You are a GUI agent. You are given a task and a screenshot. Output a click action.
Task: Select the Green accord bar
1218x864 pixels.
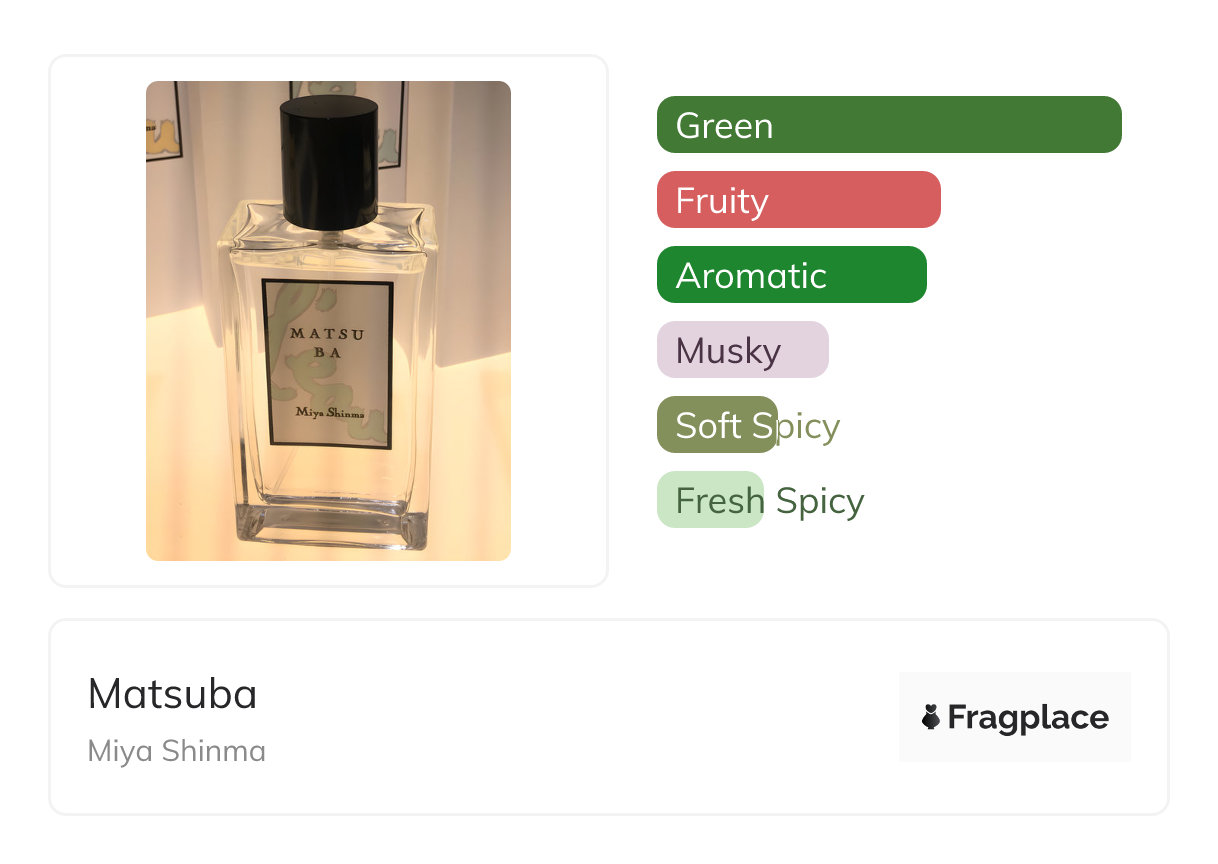pos(889,125)
